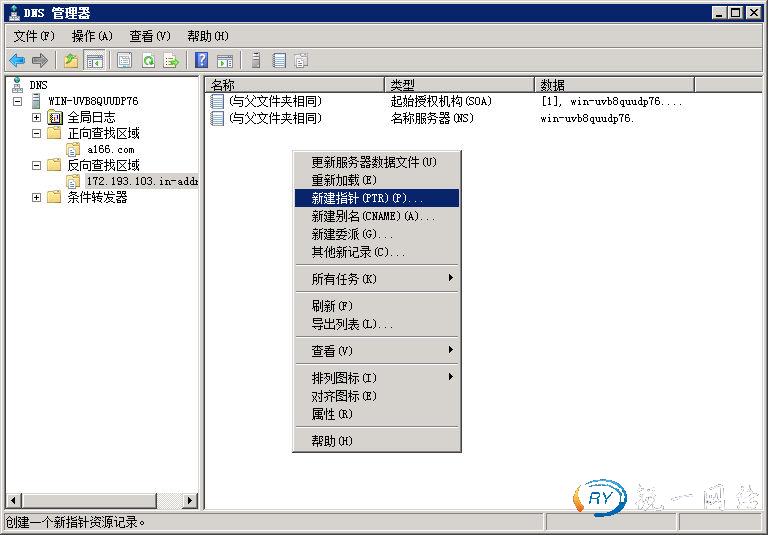Image resolution: width=768 pixels, height=535 pixels.
Task: Select 起始授权机构(SOA) type cell
Action: 441,101
